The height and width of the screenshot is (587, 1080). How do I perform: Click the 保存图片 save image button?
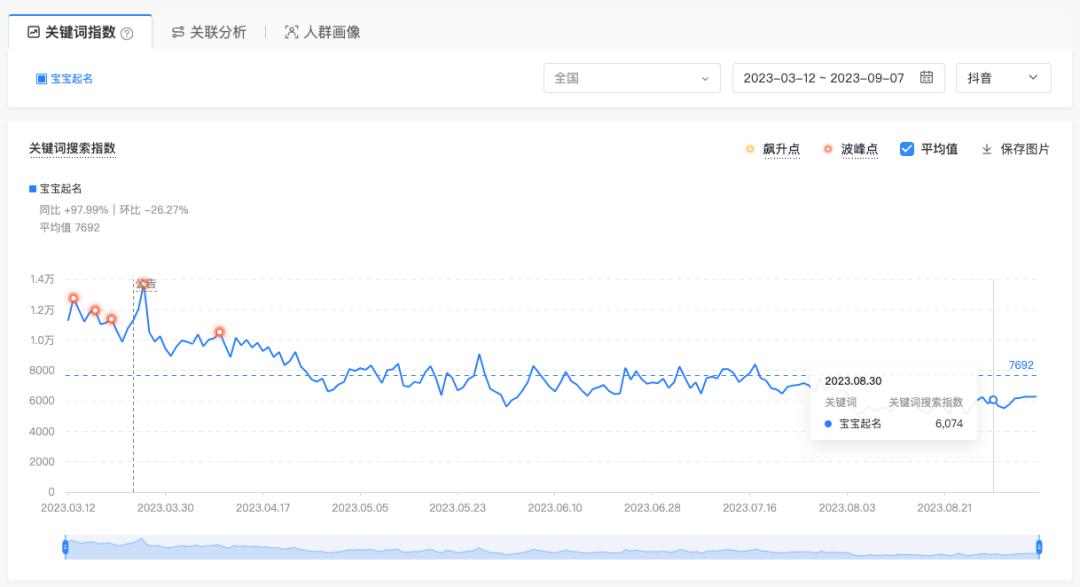tap(1023, 148)
